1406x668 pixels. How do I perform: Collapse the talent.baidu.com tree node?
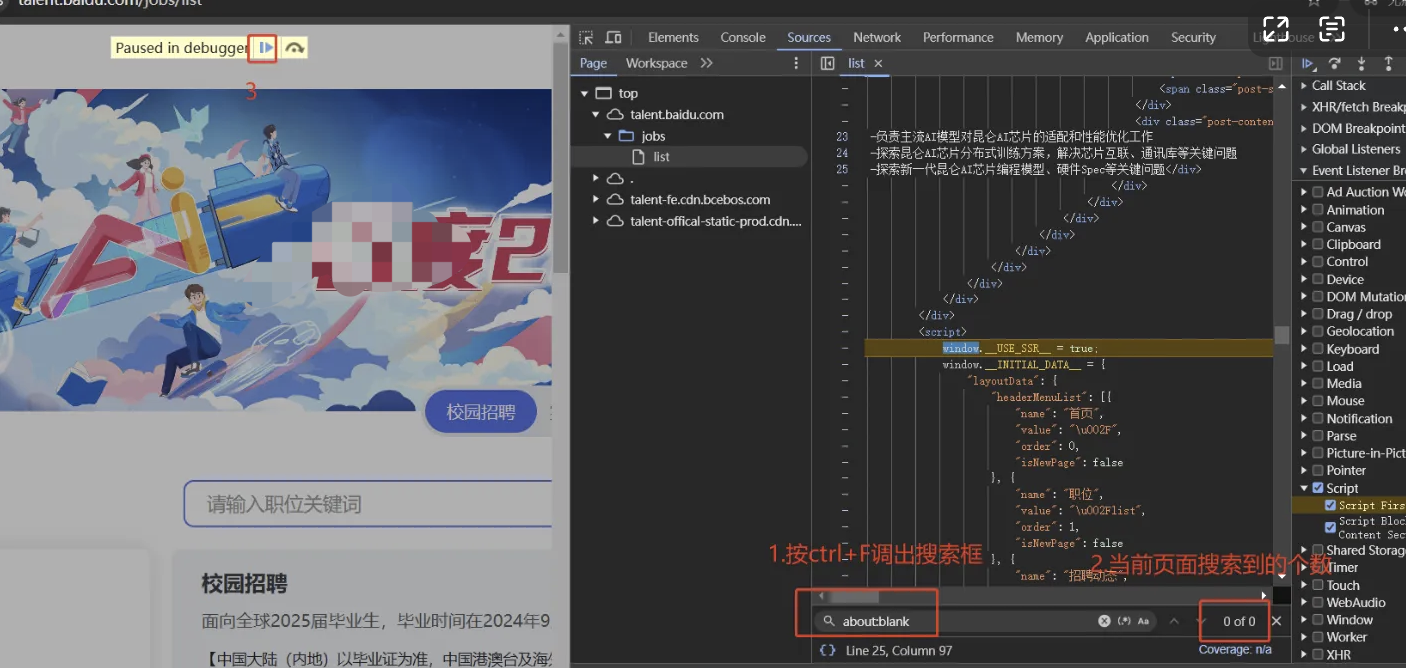596,115
